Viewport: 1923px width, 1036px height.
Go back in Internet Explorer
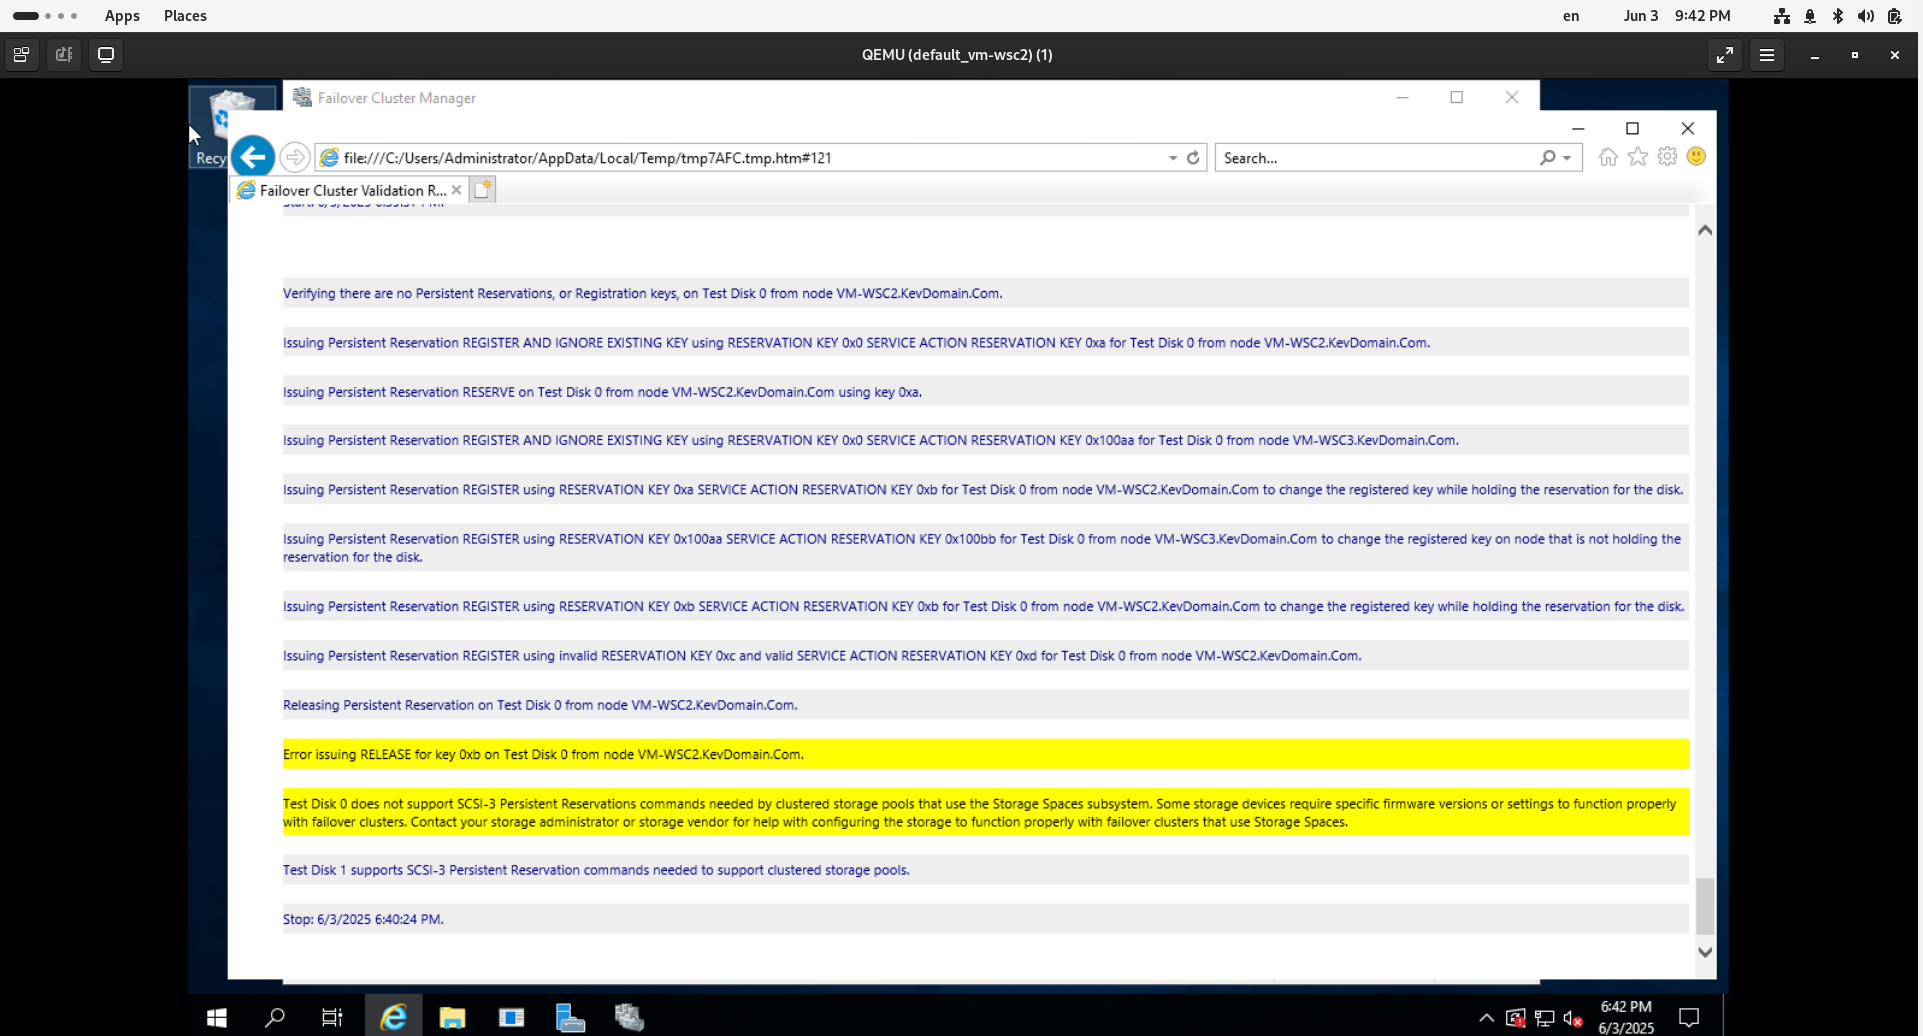[253, 157]
